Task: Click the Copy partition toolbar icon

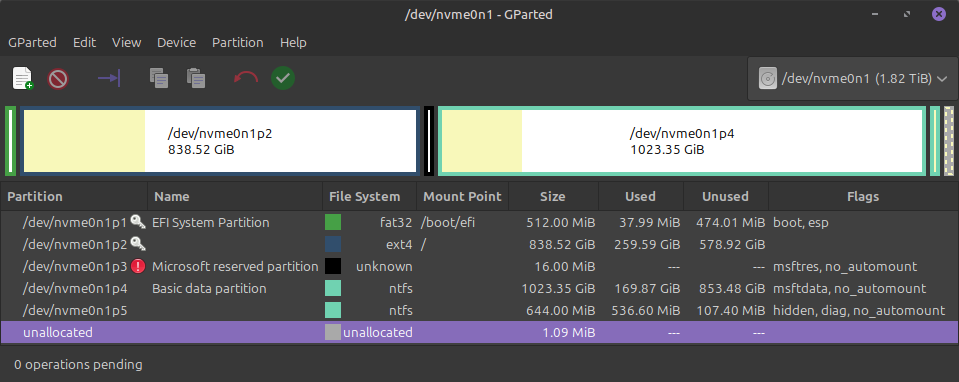Action: coord(159,78)
